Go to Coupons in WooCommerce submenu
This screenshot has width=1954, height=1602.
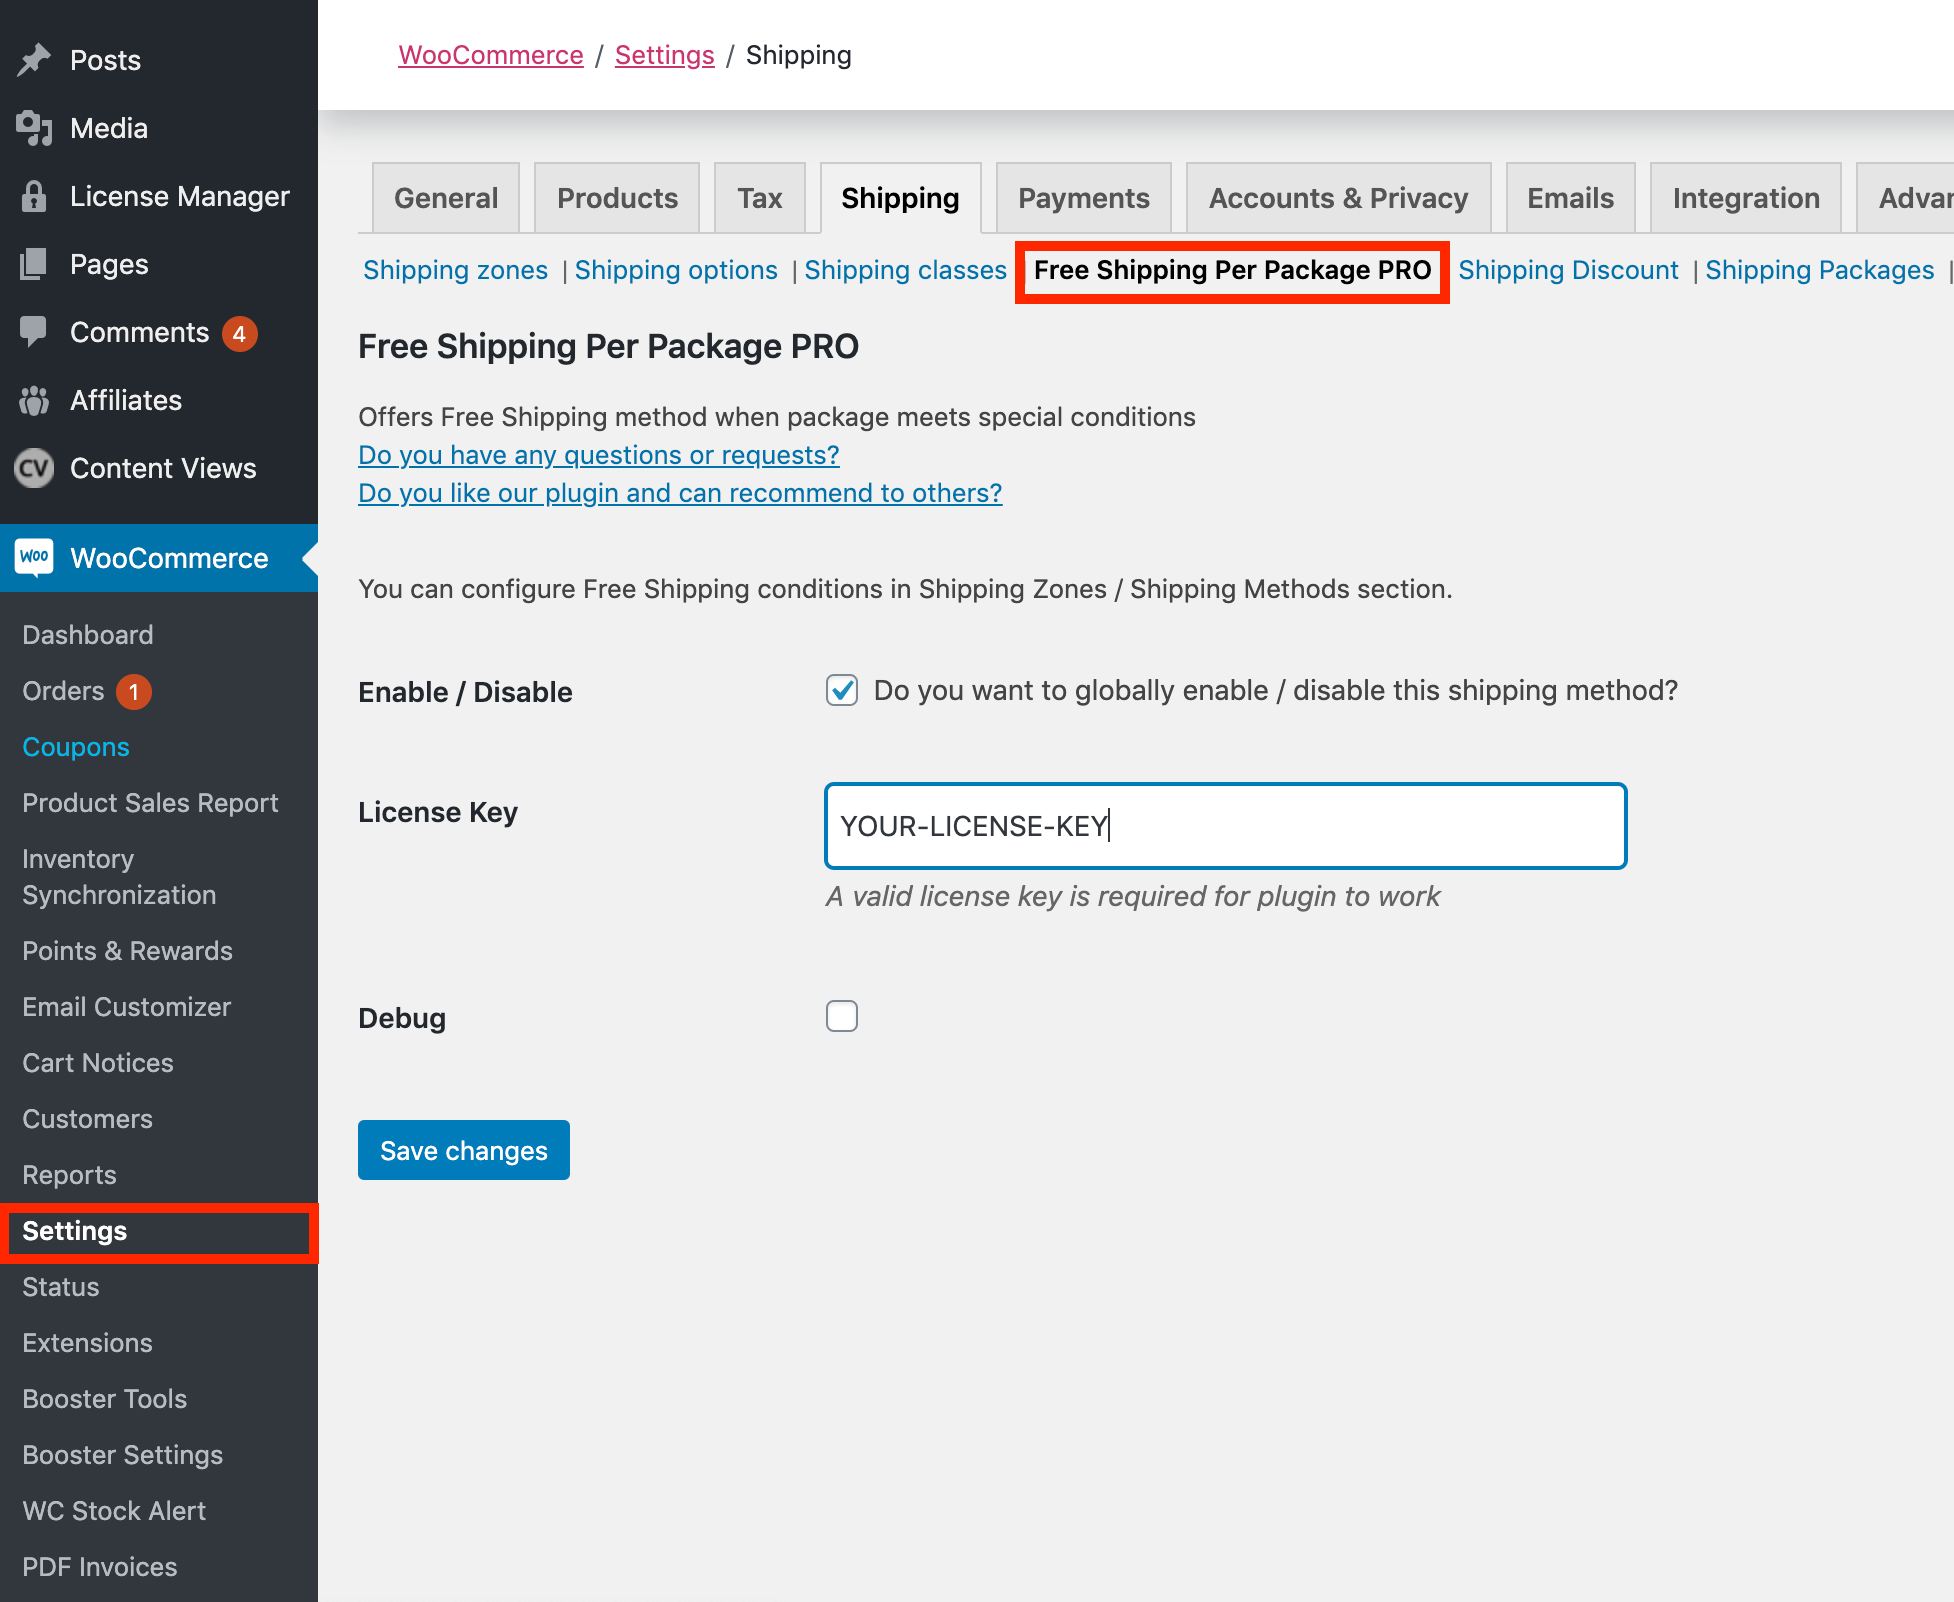(76, 747)
